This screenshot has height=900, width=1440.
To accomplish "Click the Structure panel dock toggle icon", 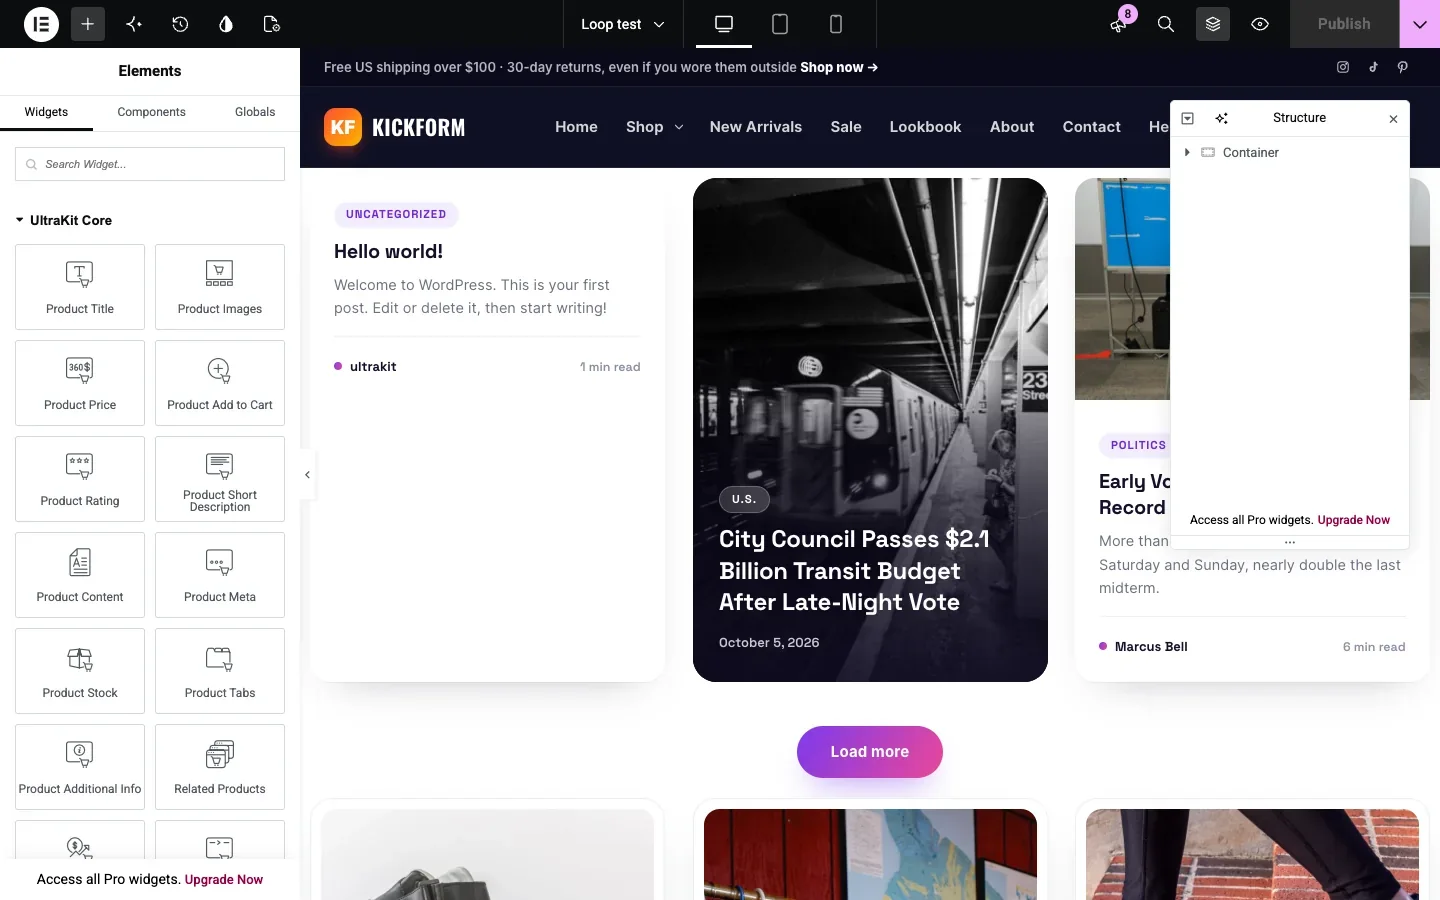I will click(x=1188, y=118).
